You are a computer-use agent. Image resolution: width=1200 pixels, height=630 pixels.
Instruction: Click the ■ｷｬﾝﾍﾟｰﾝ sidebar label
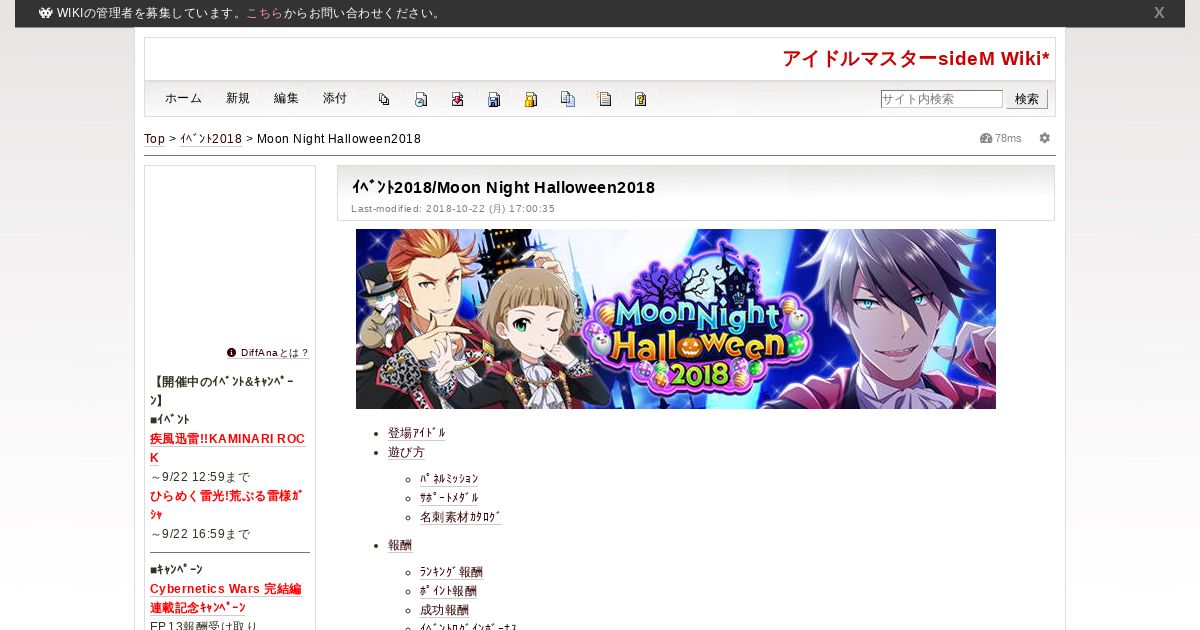(x=176, y=570)
